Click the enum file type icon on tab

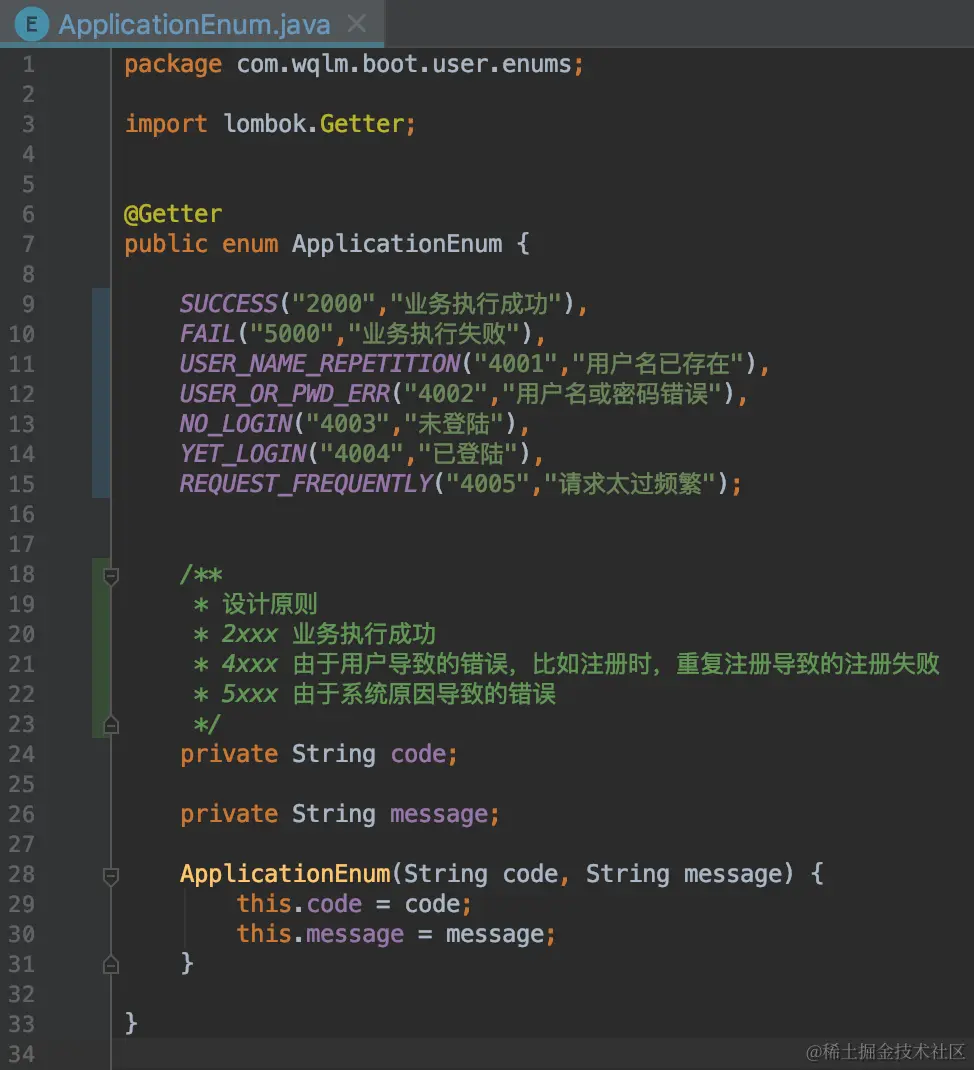coord(31,25)
